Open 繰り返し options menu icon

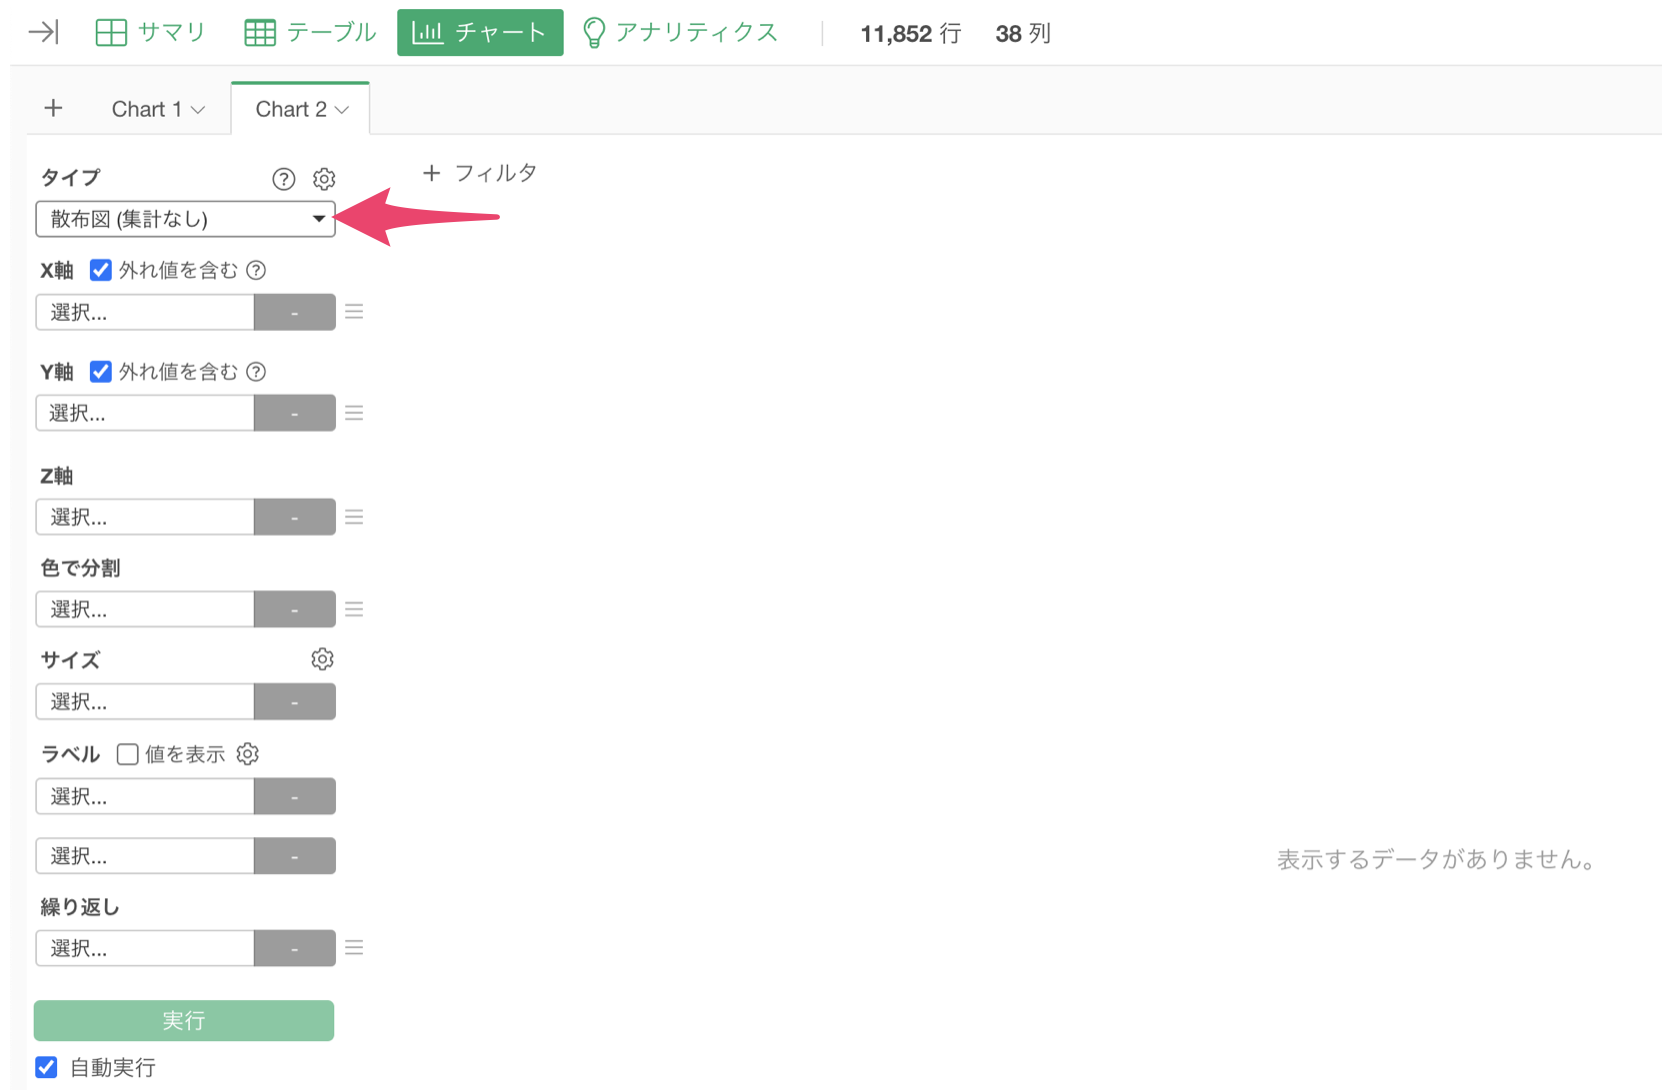(354, 948)
